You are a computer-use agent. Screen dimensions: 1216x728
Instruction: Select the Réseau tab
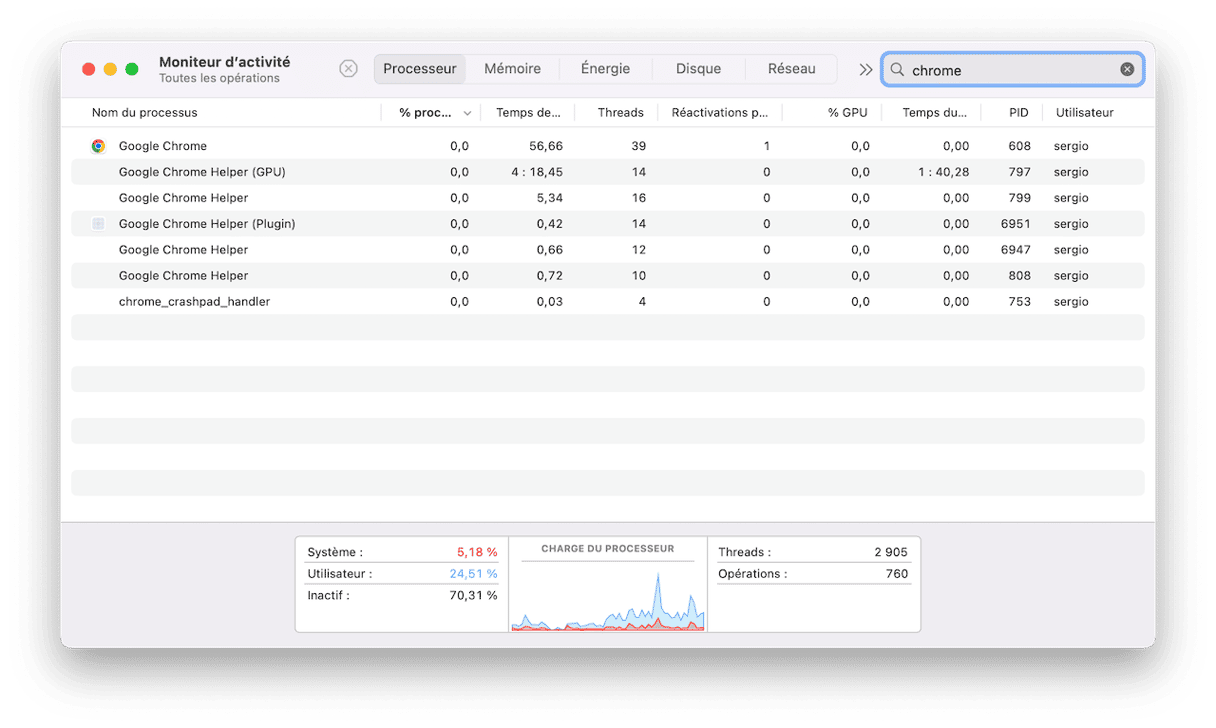click(x=791, y=69)
